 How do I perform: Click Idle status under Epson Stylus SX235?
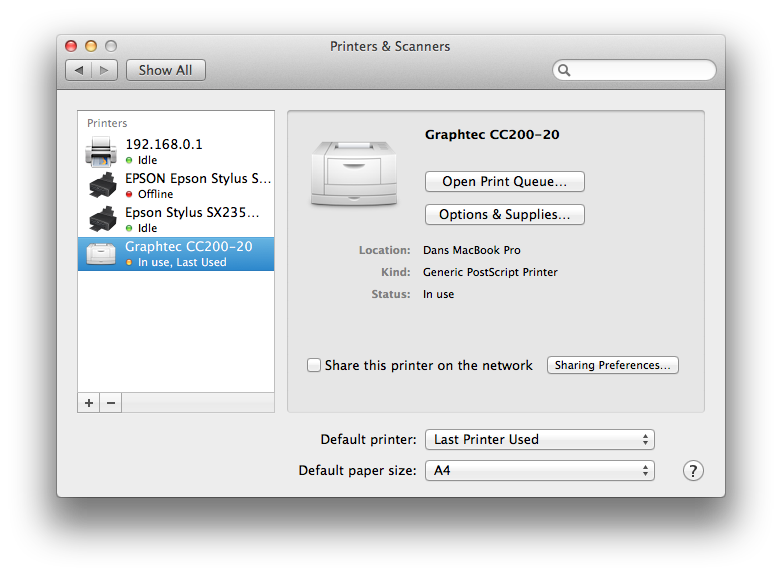pyautogui.click(x=148, y=228)
